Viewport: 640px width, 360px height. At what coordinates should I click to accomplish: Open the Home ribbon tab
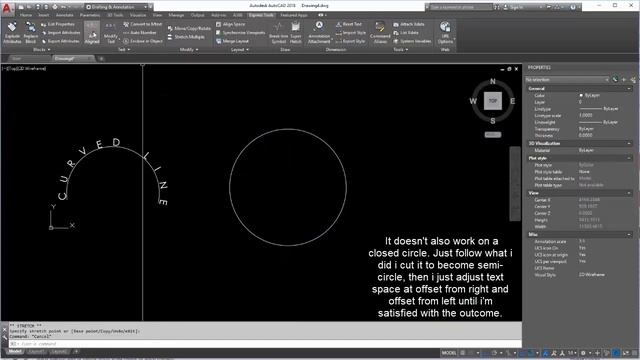point(26,15)
